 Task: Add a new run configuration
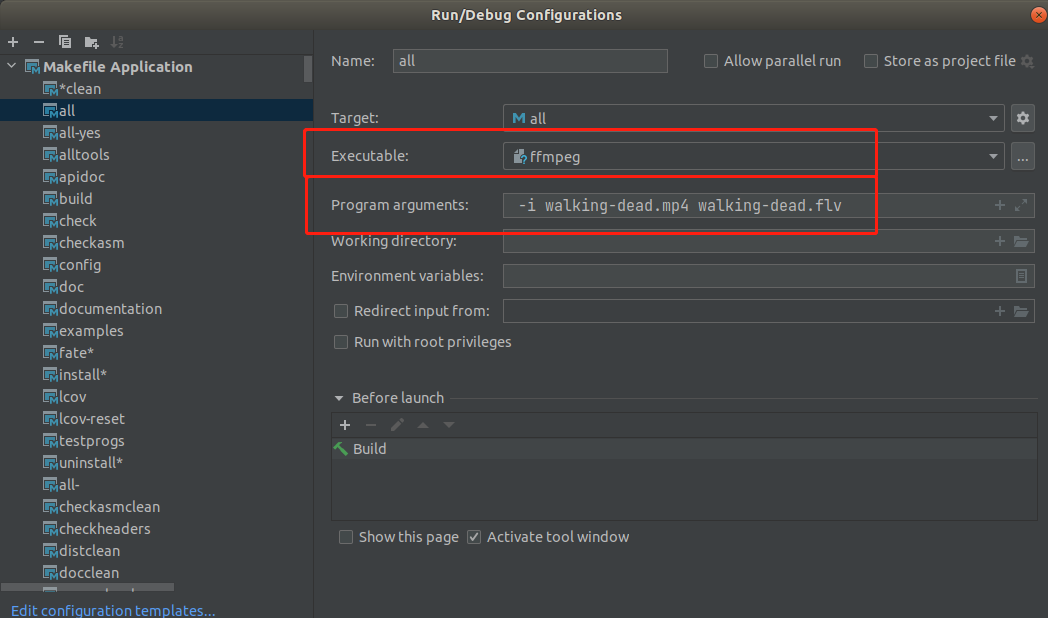pyautogui.click(x=13, y=42)
